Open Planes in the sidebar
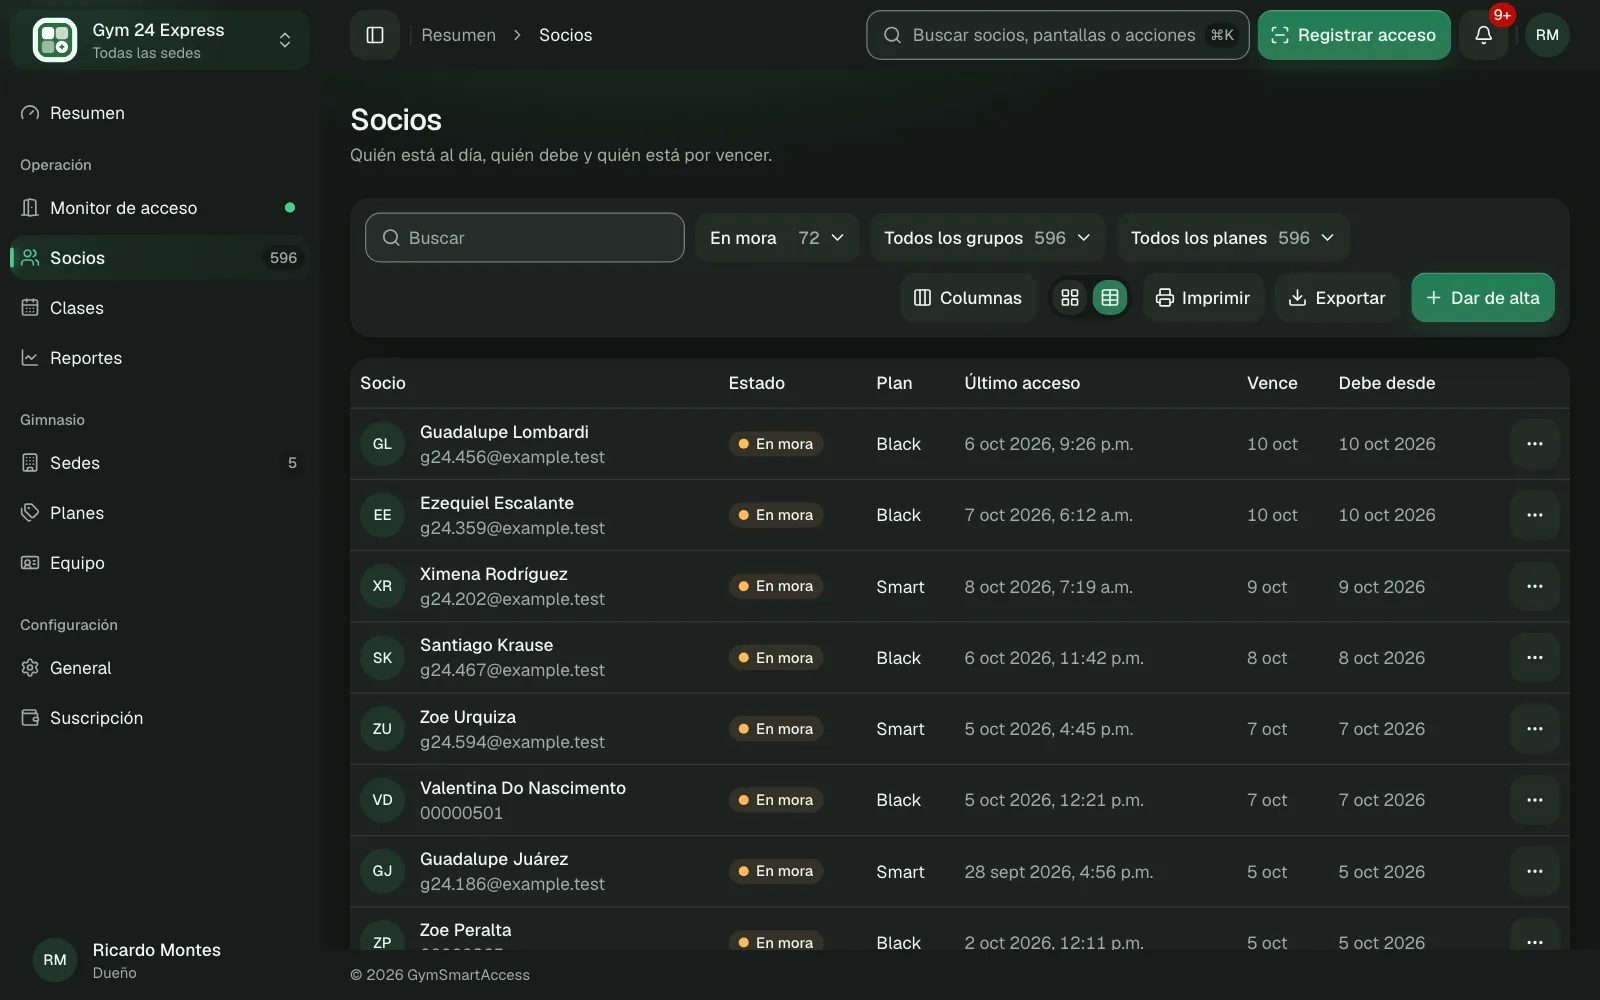 click(160, 513)
